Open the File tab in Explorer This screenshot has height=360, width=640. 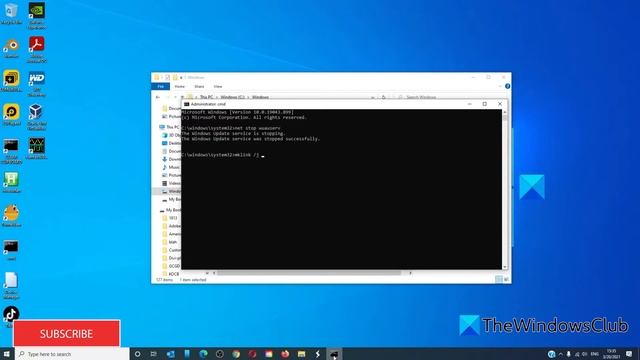point(160,87)
